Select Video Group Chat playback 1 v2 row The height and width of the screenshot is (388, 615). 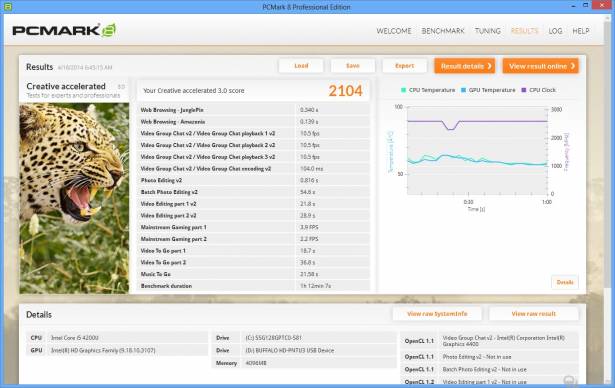(x=253, y=133)
